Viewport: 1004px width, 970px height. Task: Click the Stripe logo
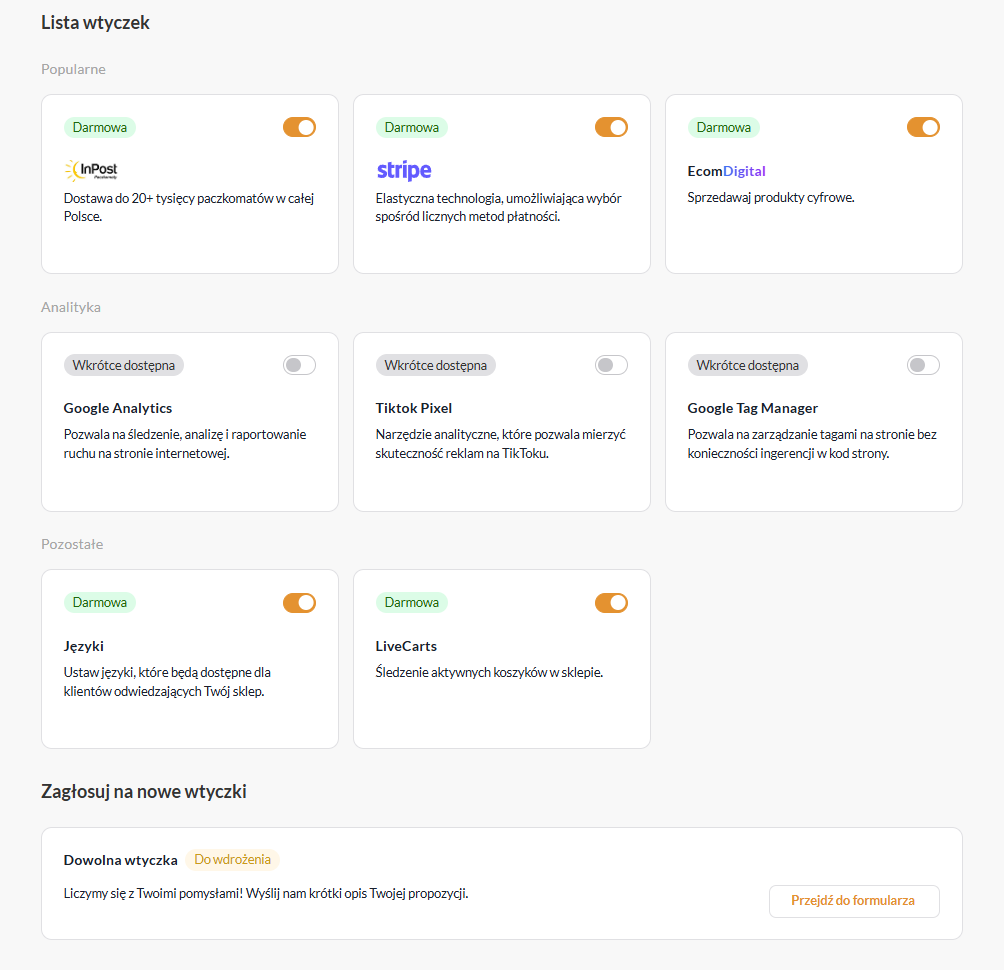click(404, 170)
